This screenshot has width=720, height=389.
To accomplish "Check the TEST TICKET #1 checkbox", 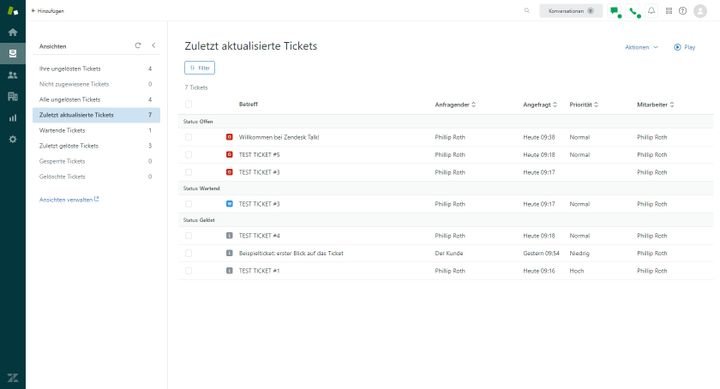I will [x=188, y=271].
